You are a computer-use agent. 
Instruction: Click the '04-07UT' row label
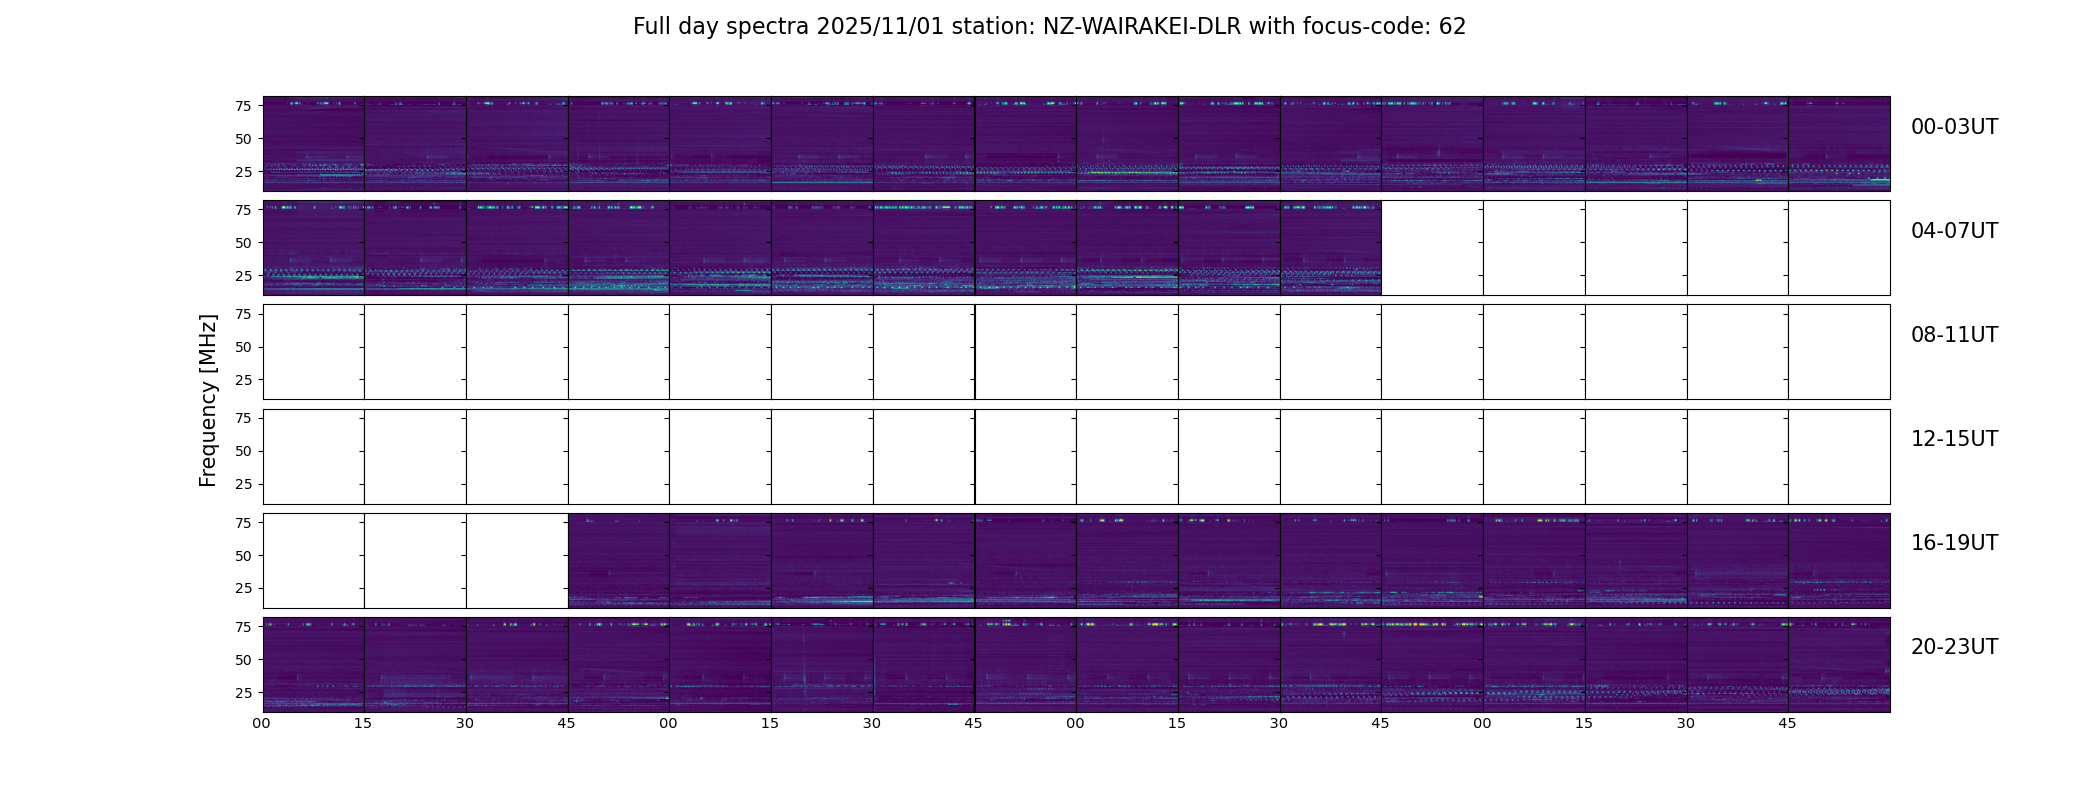click(x=1954, y=231)
